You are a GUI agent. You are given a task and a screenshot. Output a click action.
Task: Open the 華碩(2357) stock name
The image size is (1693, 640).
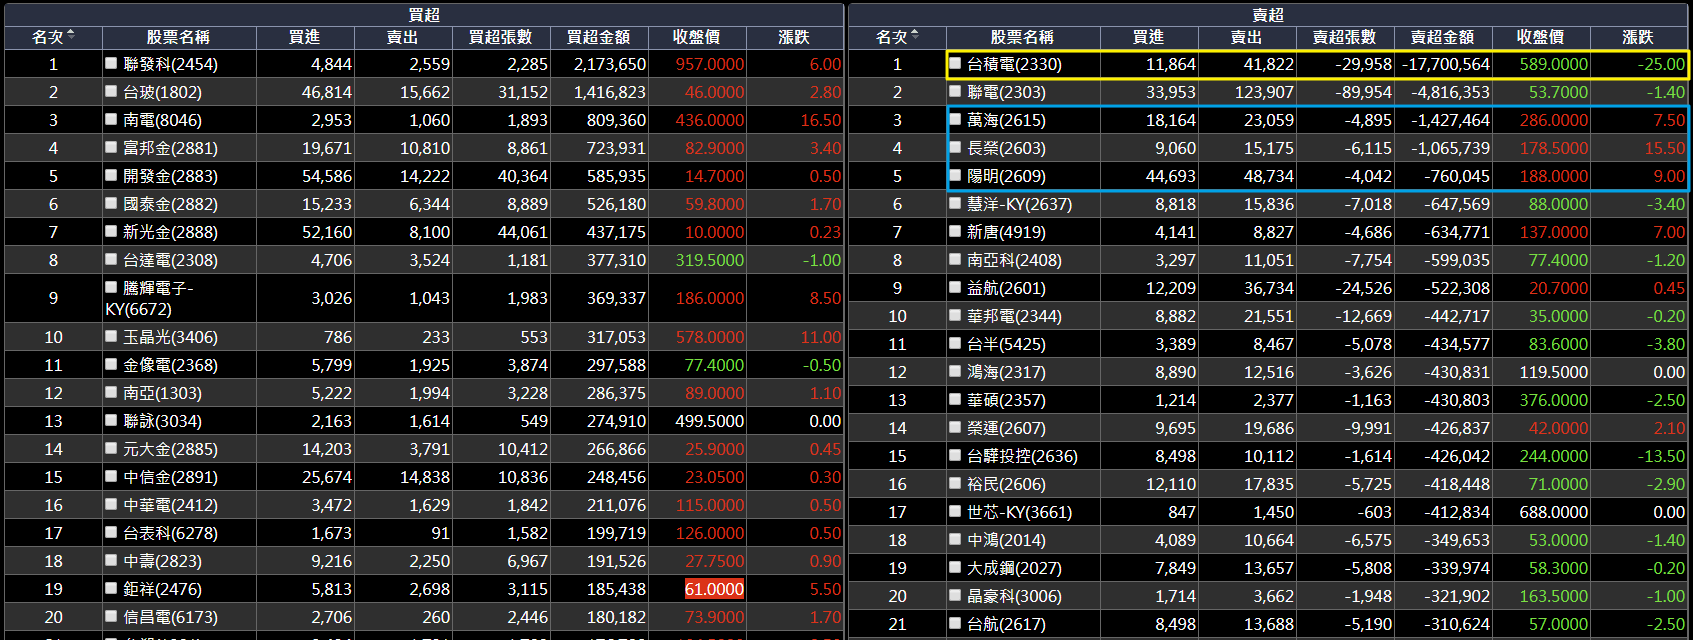(x=1006, y=400)
